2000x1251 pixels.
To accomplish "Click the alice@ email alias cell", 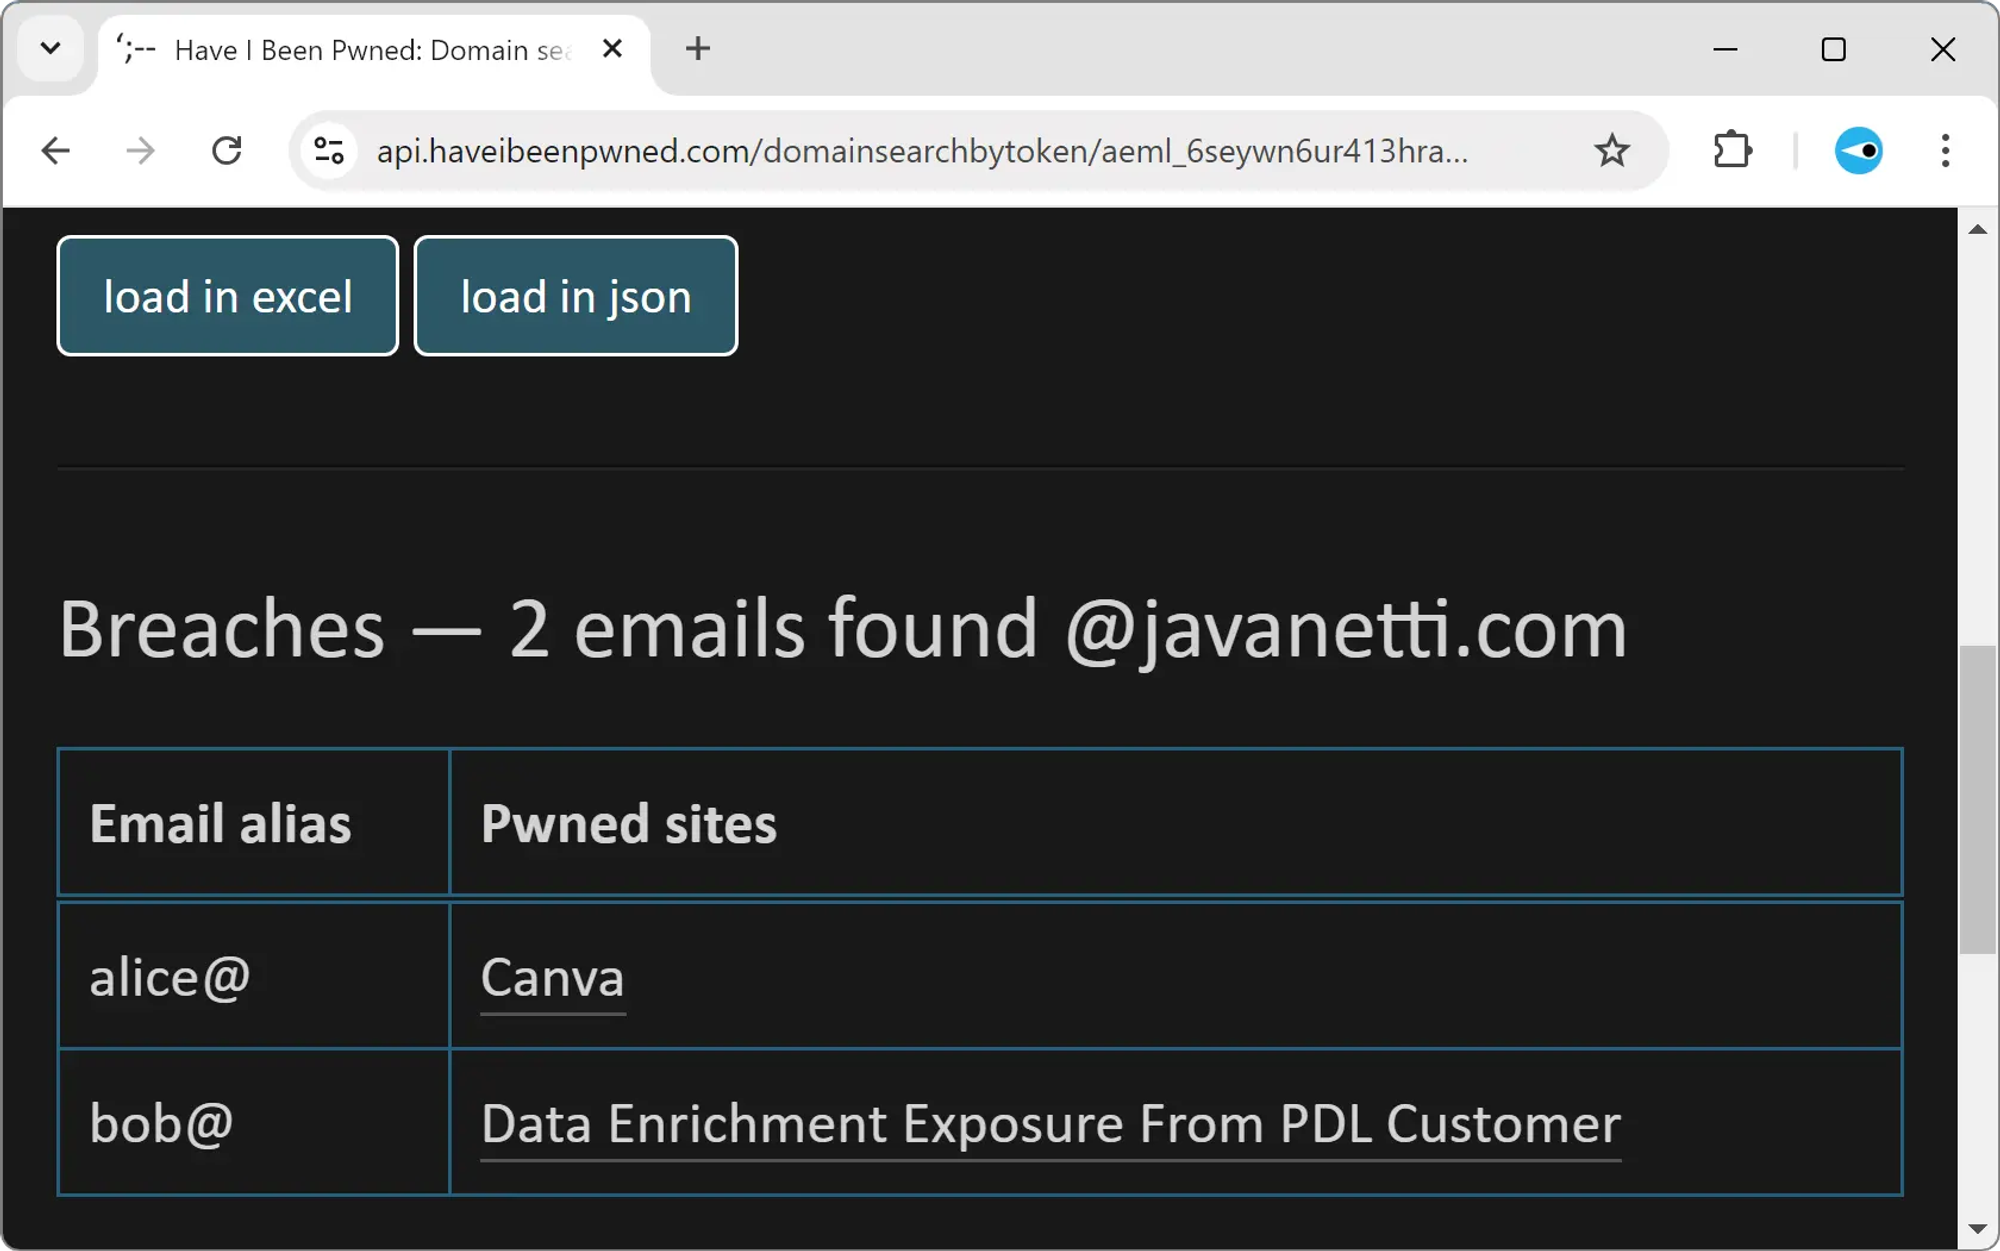I will click(x=254, y=976).
